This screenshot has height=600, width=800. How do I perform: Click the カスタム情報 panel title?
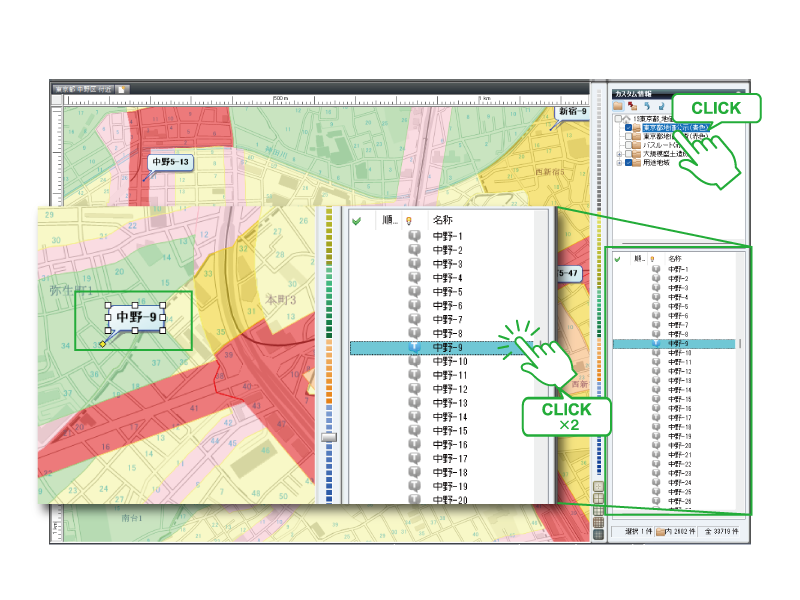pos(633,94)
